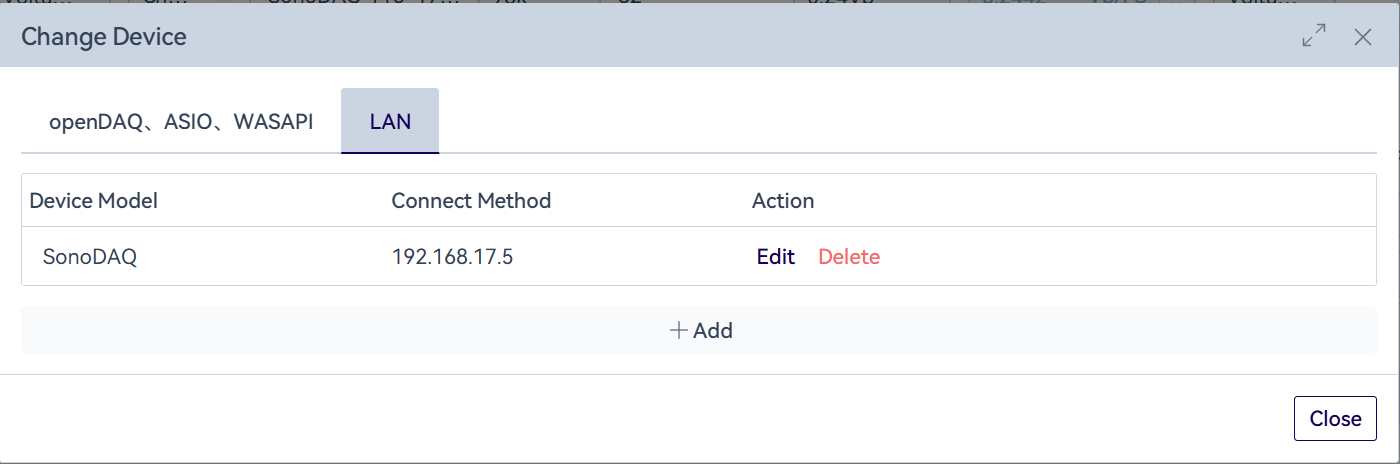Add a new LAN device row
Image resolution: width=1400 pixels, height=464 pixels.
[x=700, y=330]
